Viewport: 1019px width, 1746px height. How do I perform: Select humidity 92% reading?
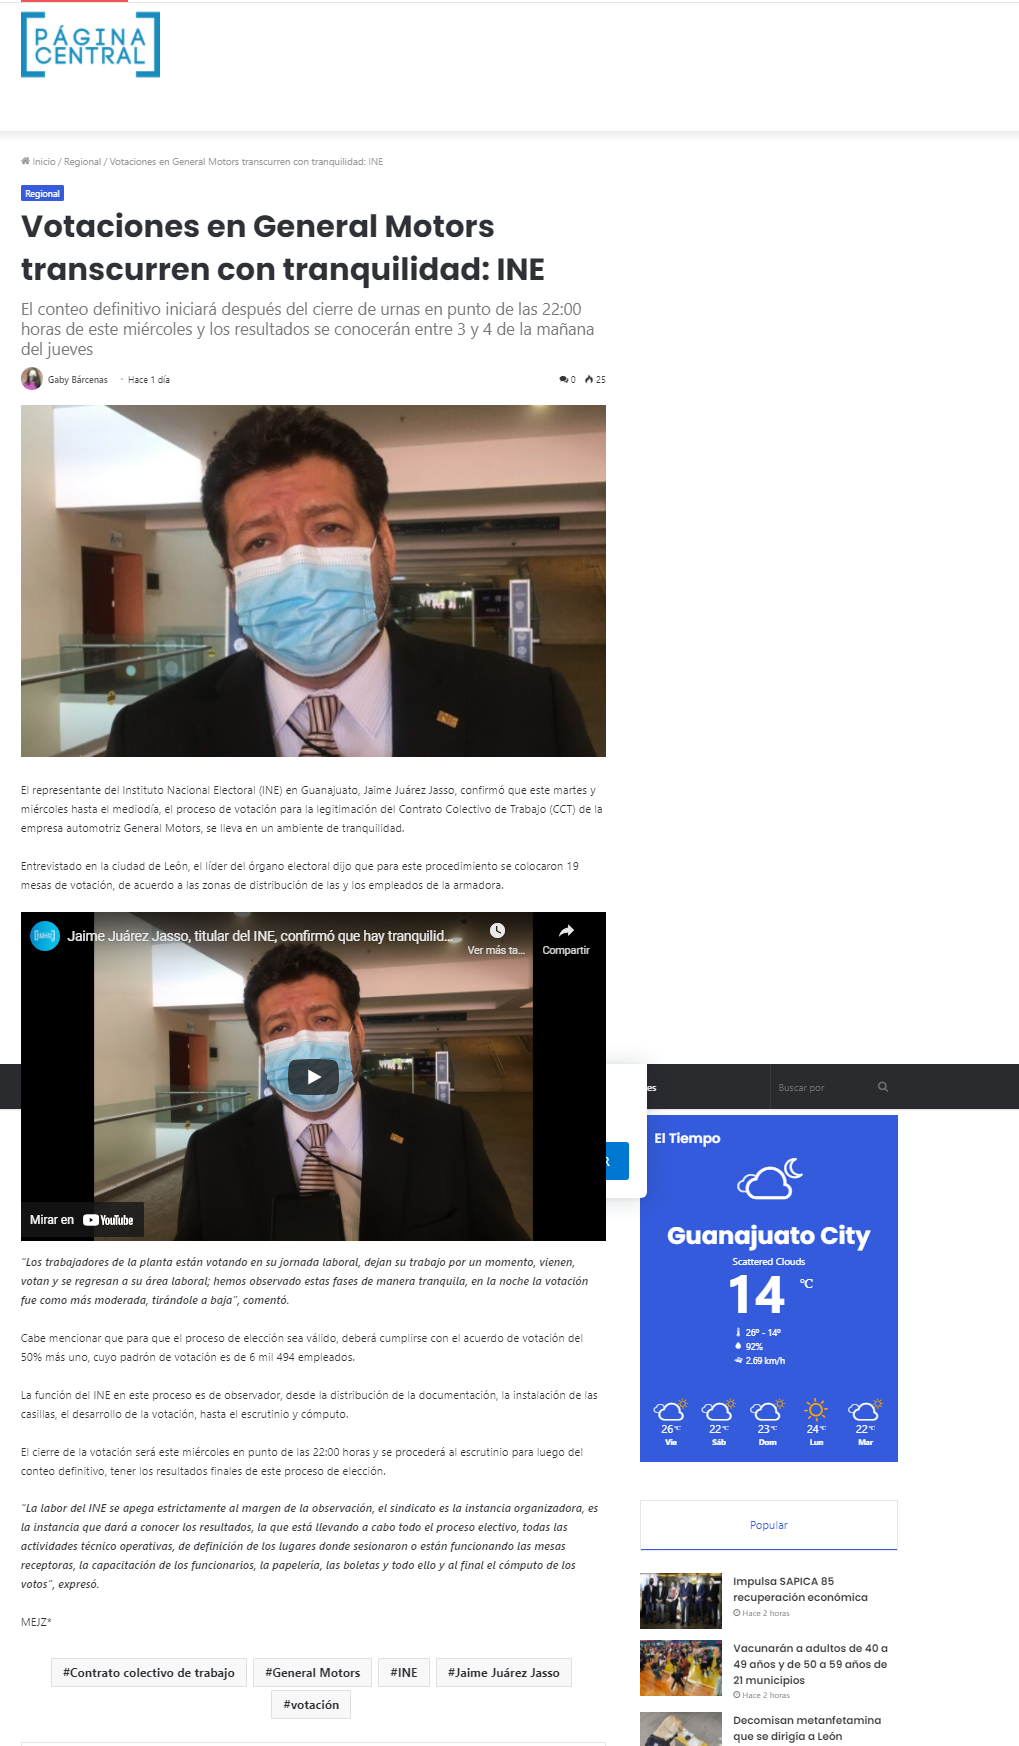click(749, 1346)
